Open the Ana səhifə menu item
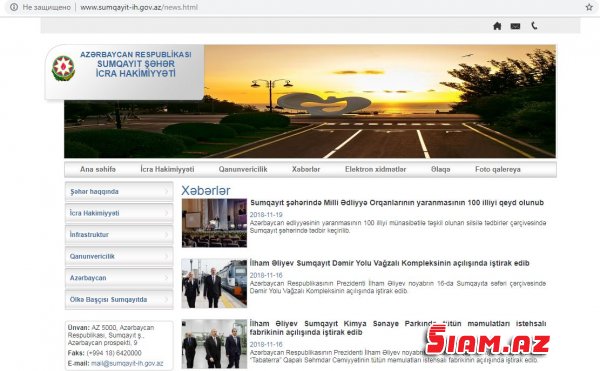 pos(98,169)
